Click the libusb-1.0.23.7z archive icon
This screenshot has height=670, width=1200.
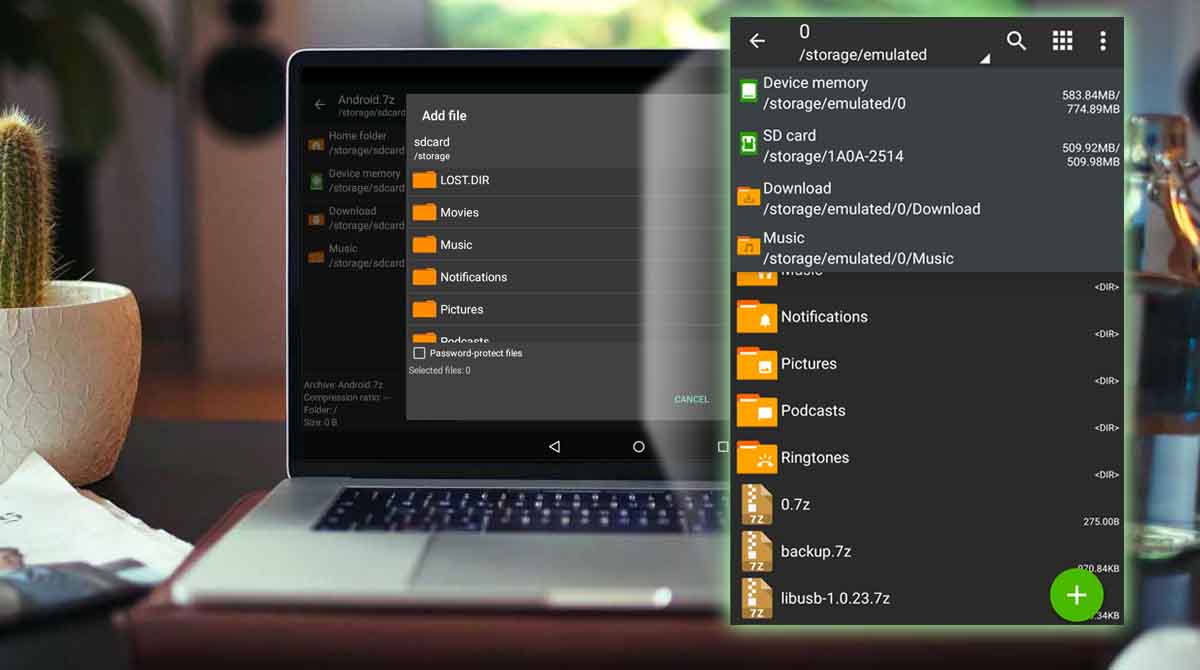coord(757,599)
